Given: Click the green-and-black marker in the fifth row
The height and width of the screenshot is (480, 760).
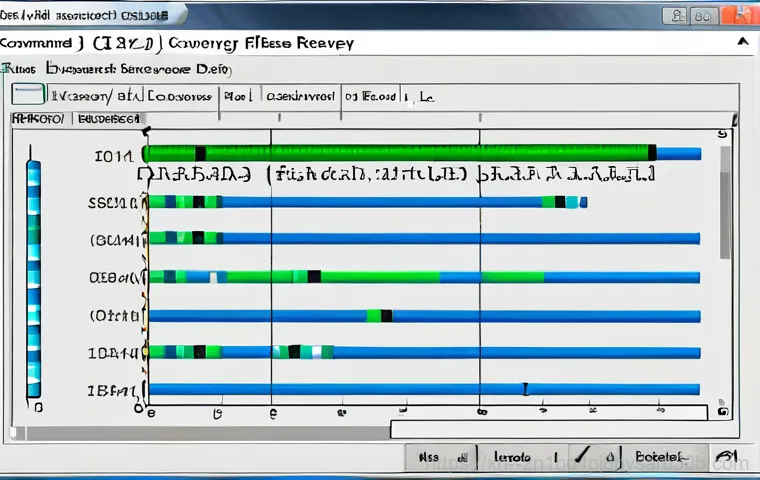Looking at the screenshot, I should (x=380, y=316).
